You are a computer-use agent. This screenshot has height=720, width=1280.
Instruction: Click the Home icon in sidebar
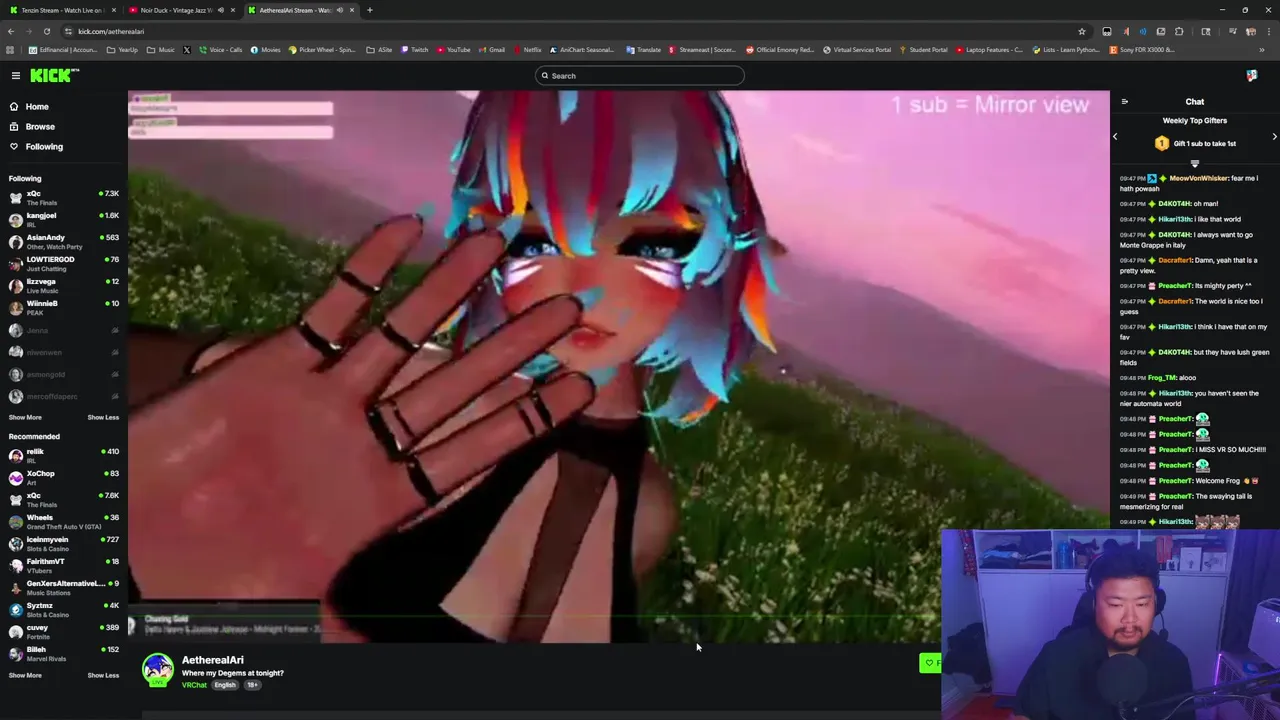14,106
